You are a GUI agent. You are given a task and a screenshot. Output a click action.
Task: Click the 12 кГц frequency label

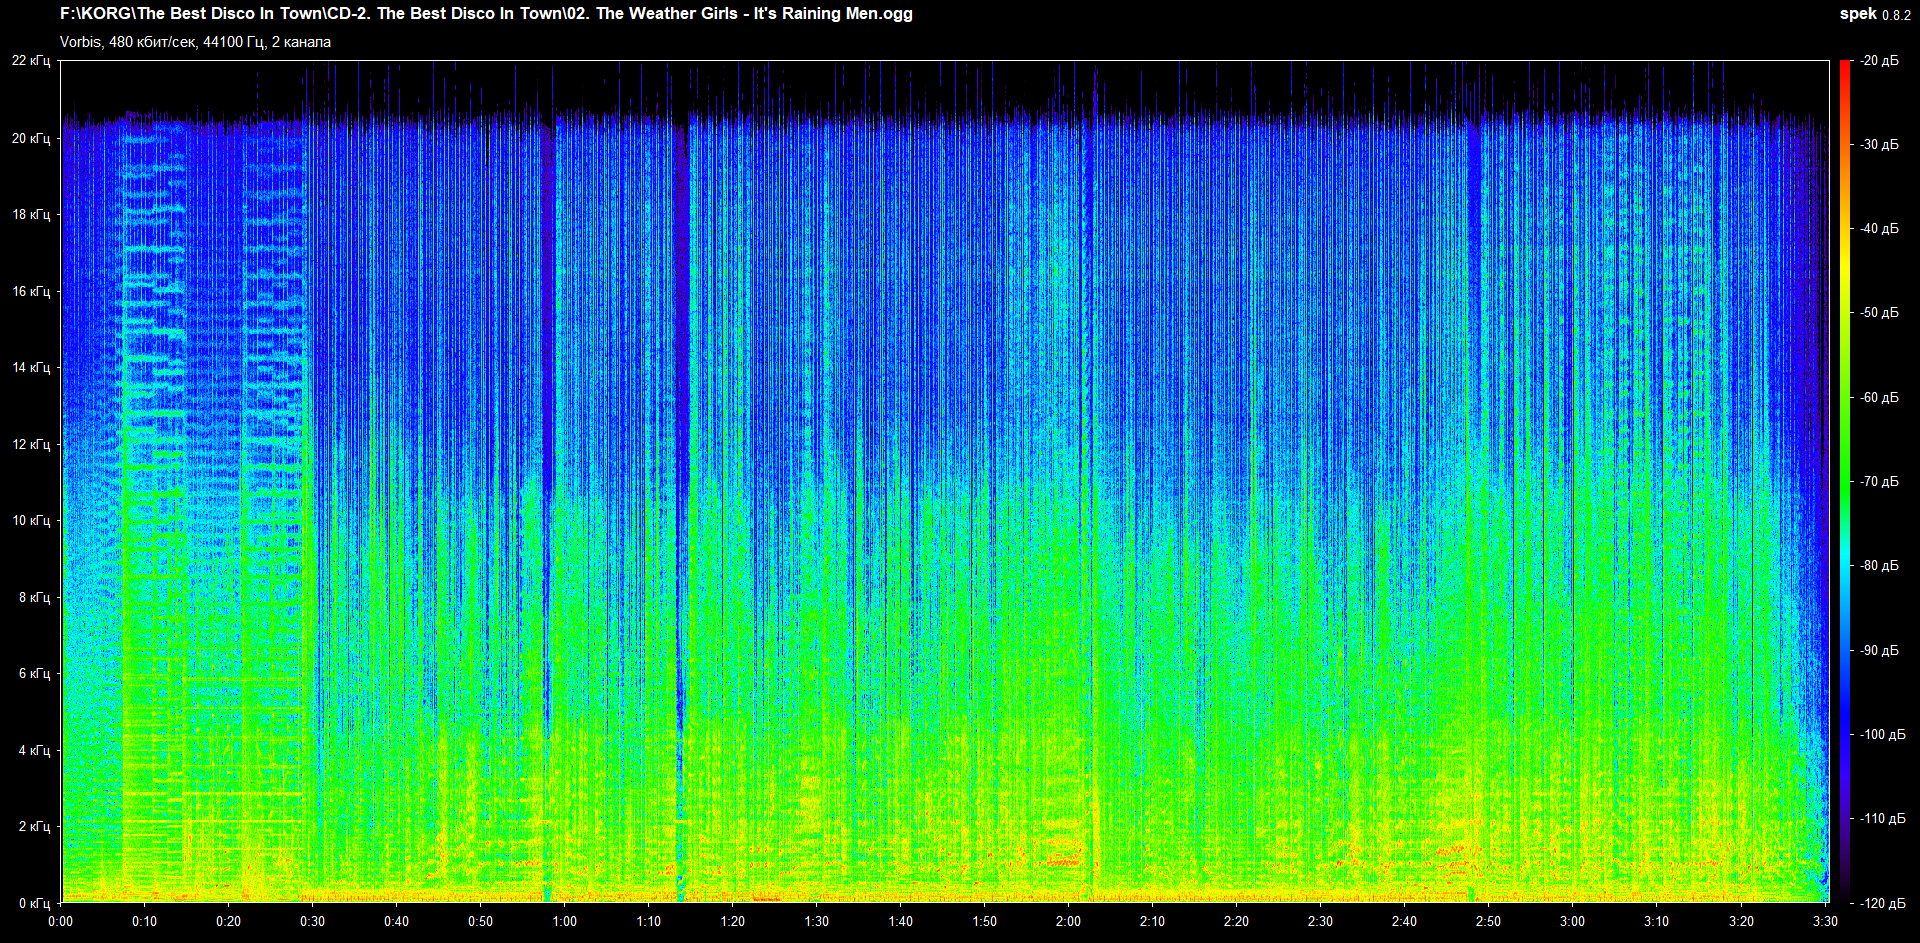point(31,444)
